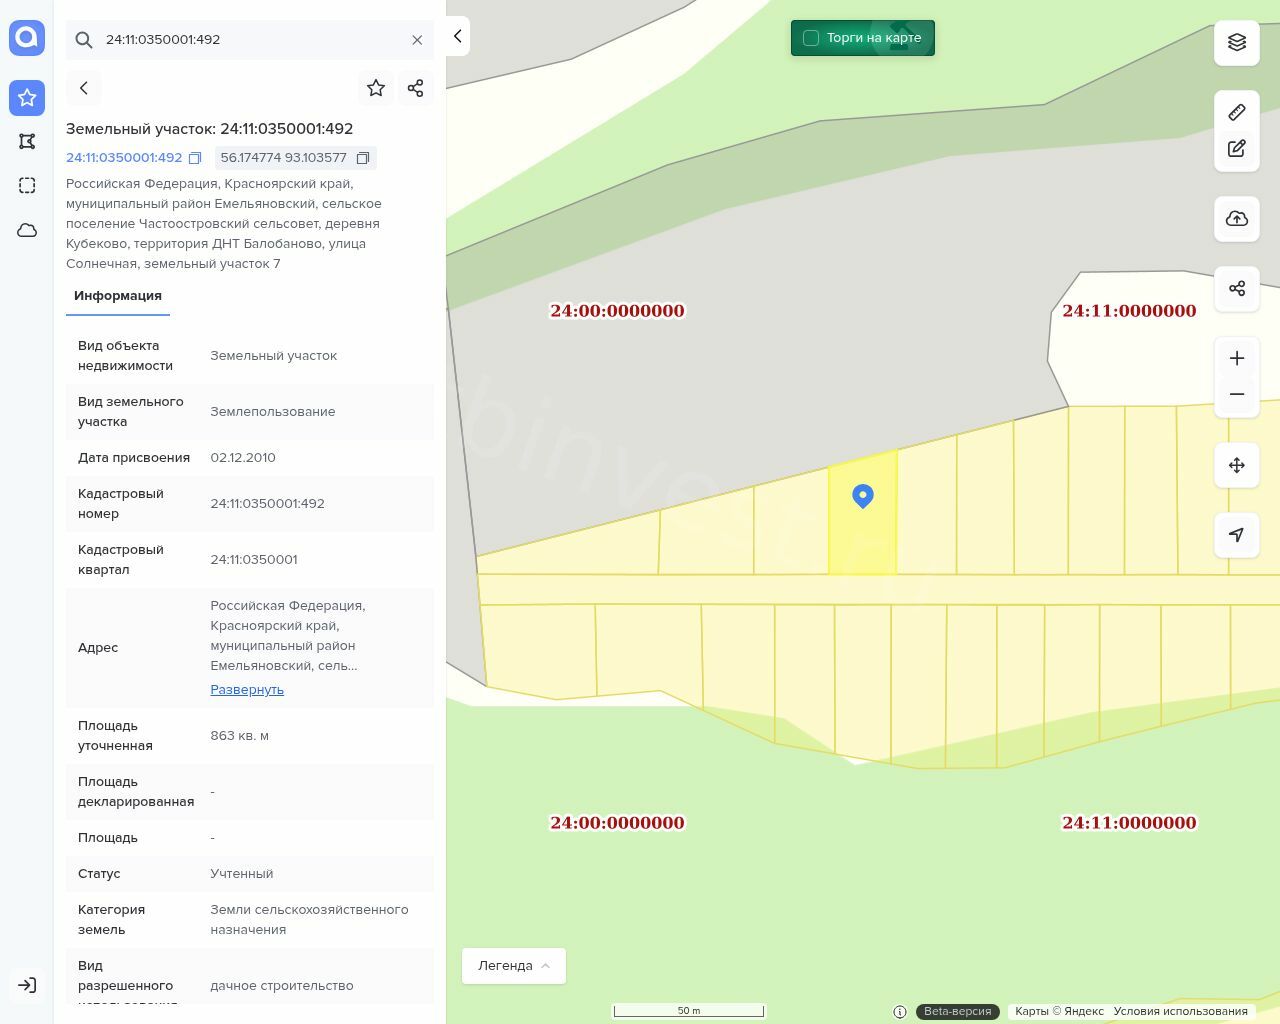Click the cloud upload icon on map
Viewport: 1280px width, 1024px height.
(1237, 219)
